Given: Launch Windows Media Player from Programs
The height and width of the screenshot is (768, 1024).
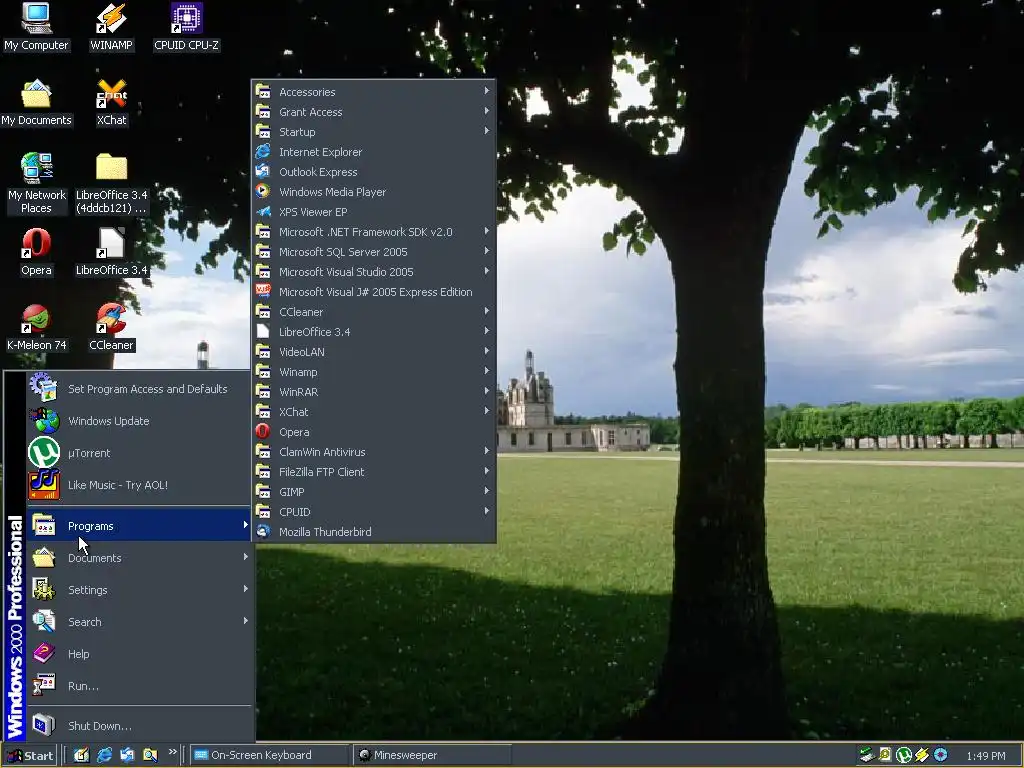Looking at the screenshot, I should [x=374, y=191].
